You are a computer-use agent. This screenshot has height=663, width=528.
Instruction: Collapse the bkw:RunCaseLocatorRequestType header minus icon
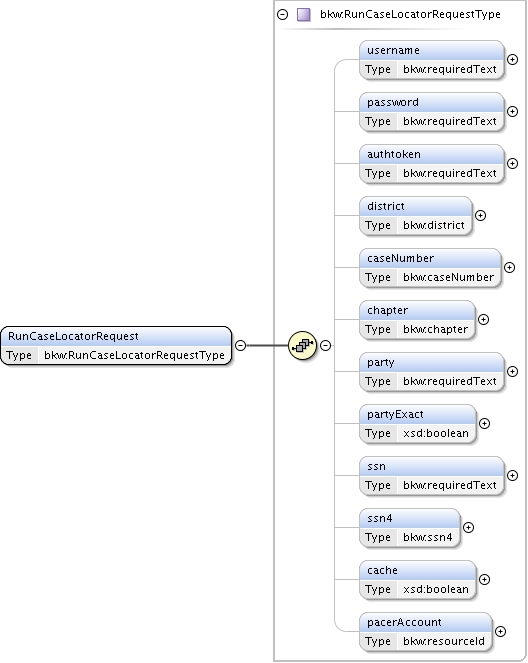point(282,14)
